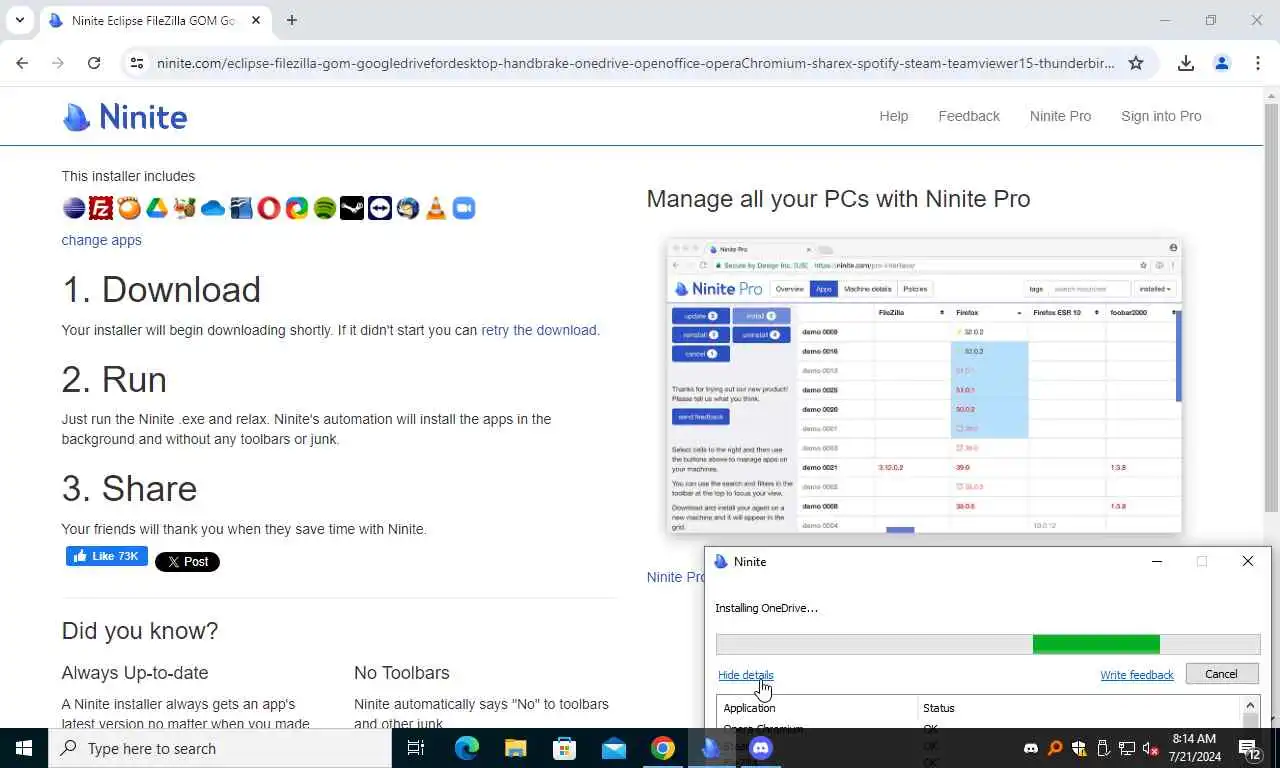Click the address bar URL
The width and height of the screenshot is (1280, 768).
(x=635, y=63)
